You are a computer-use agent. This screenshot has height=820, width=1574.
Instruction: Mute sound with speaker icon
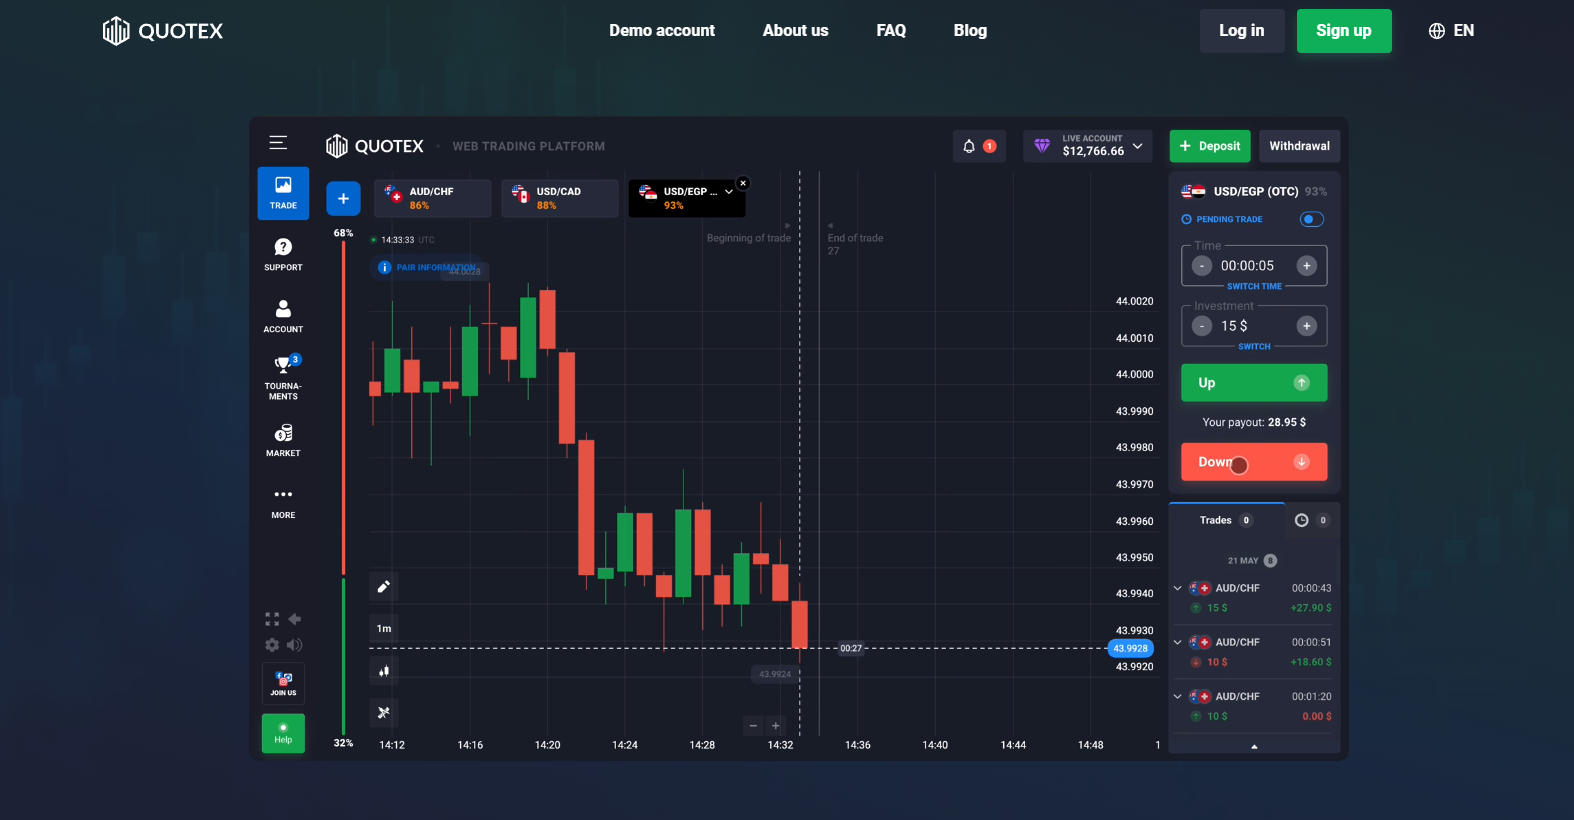[294, 645]
